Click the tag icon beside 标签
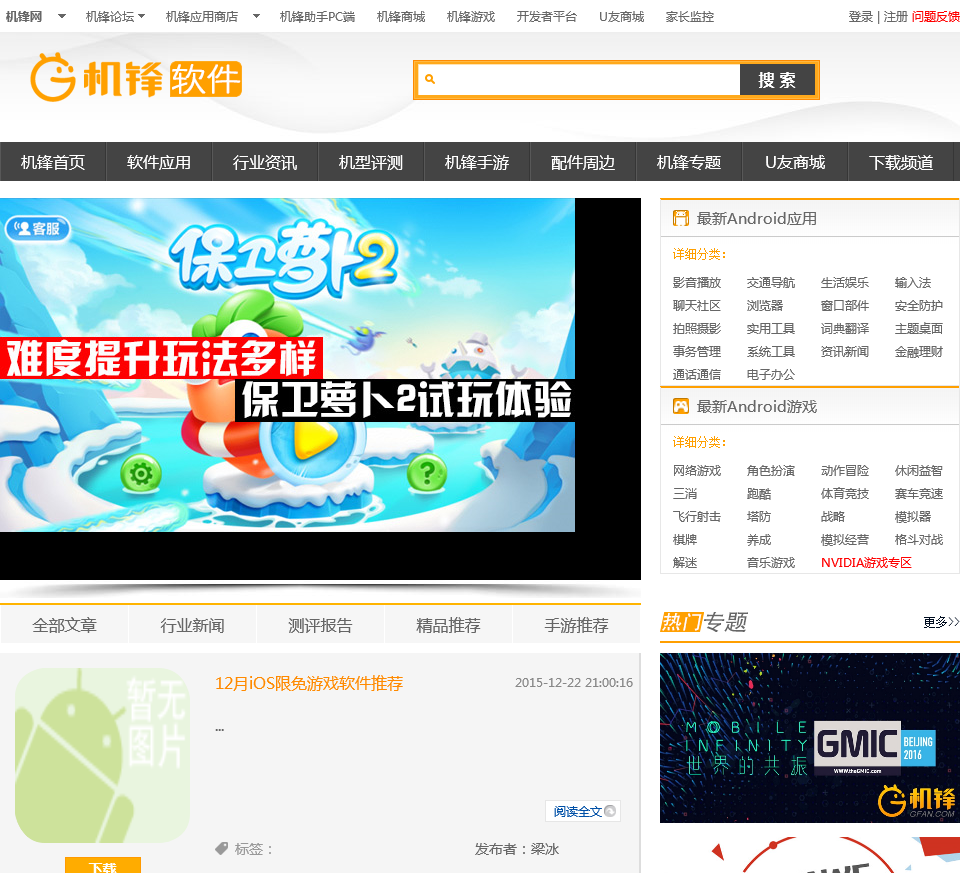Viewport: 960px width, 873px height. pos(221,849)
